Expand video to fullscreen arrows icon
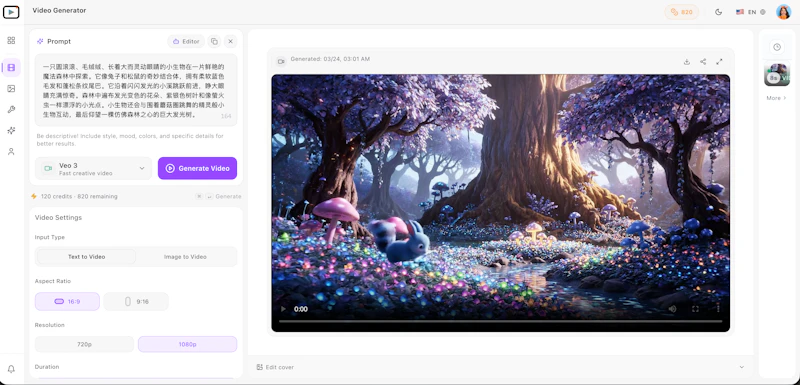Image resolution: width=800 pixels, height=385 pixels. [x=719, y=62]
